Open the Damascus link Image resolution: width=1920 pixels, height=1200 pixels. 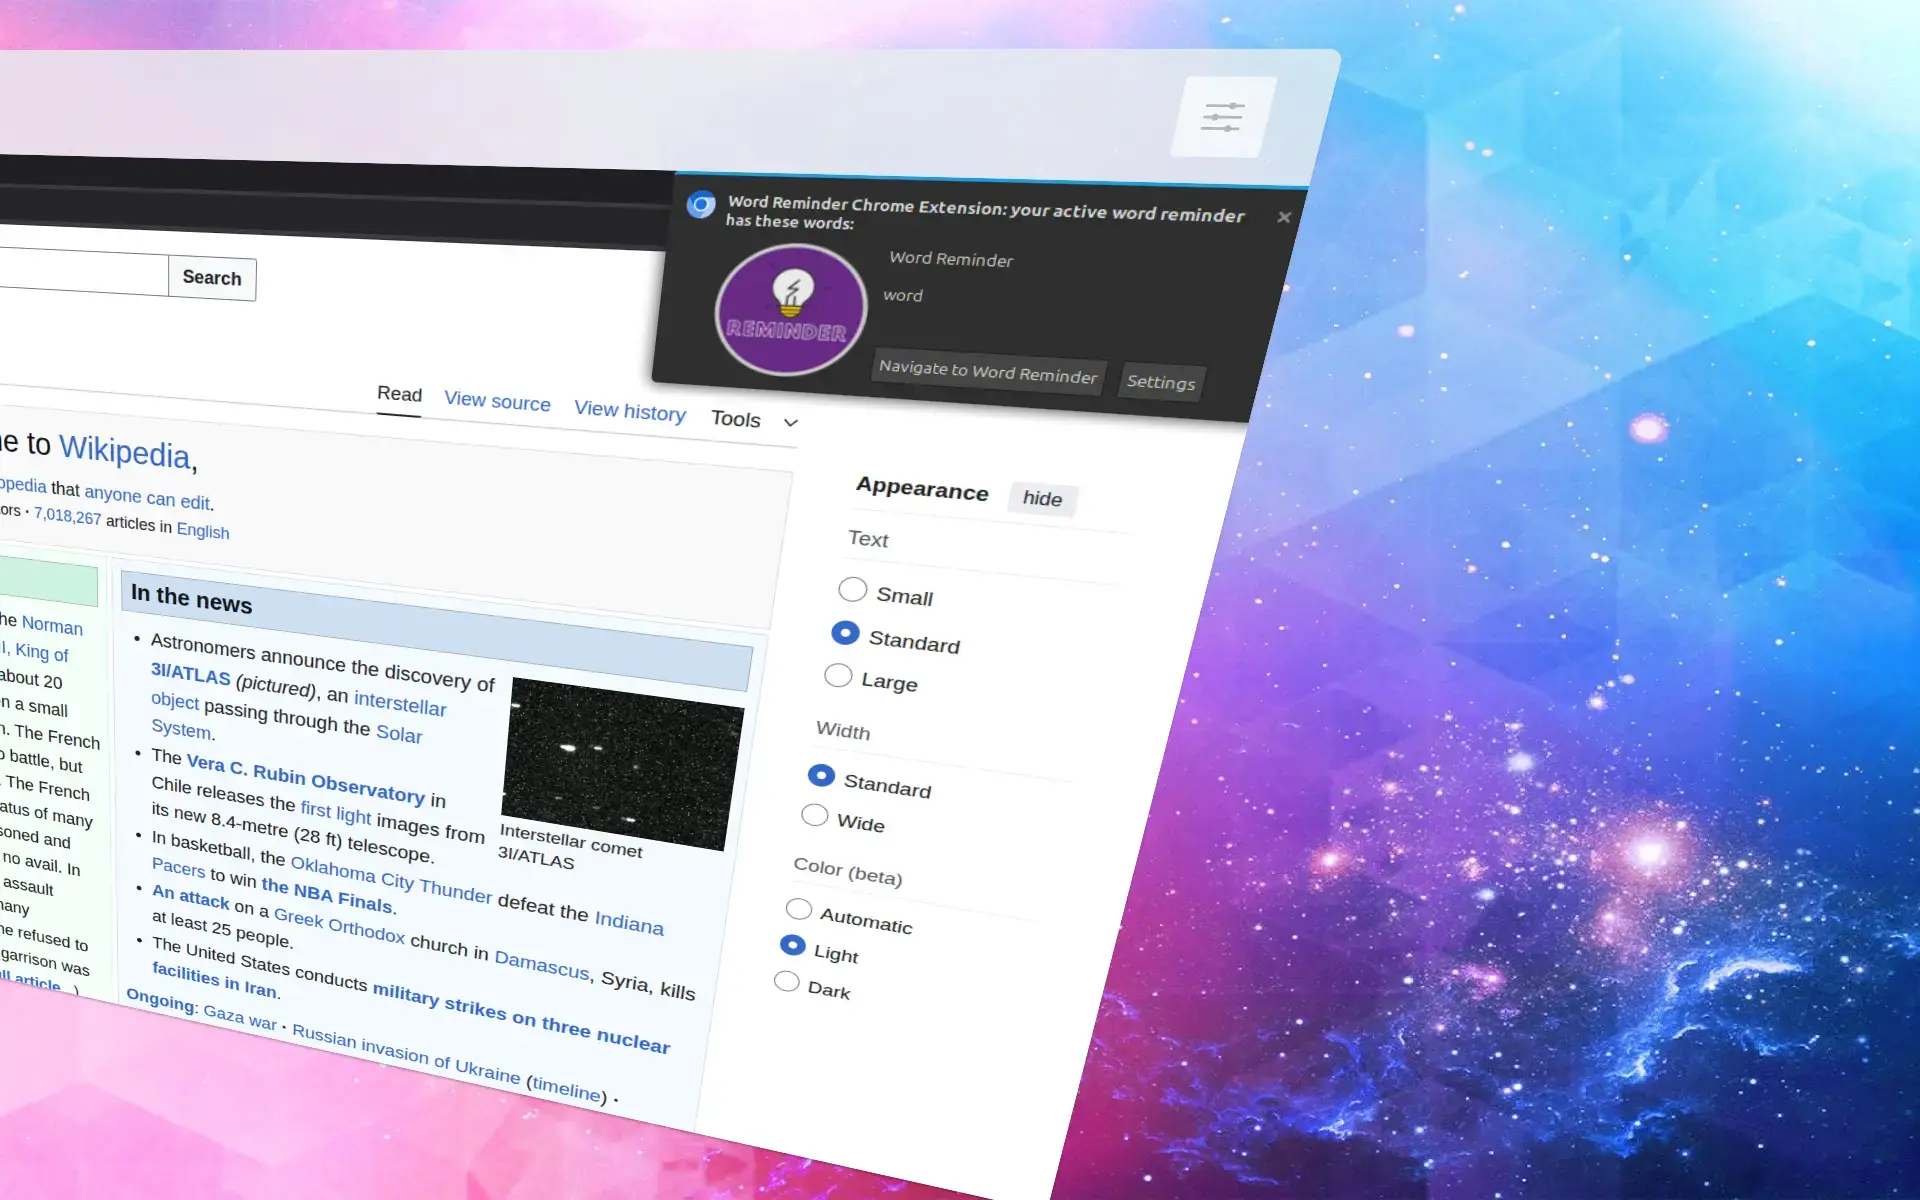542,965
